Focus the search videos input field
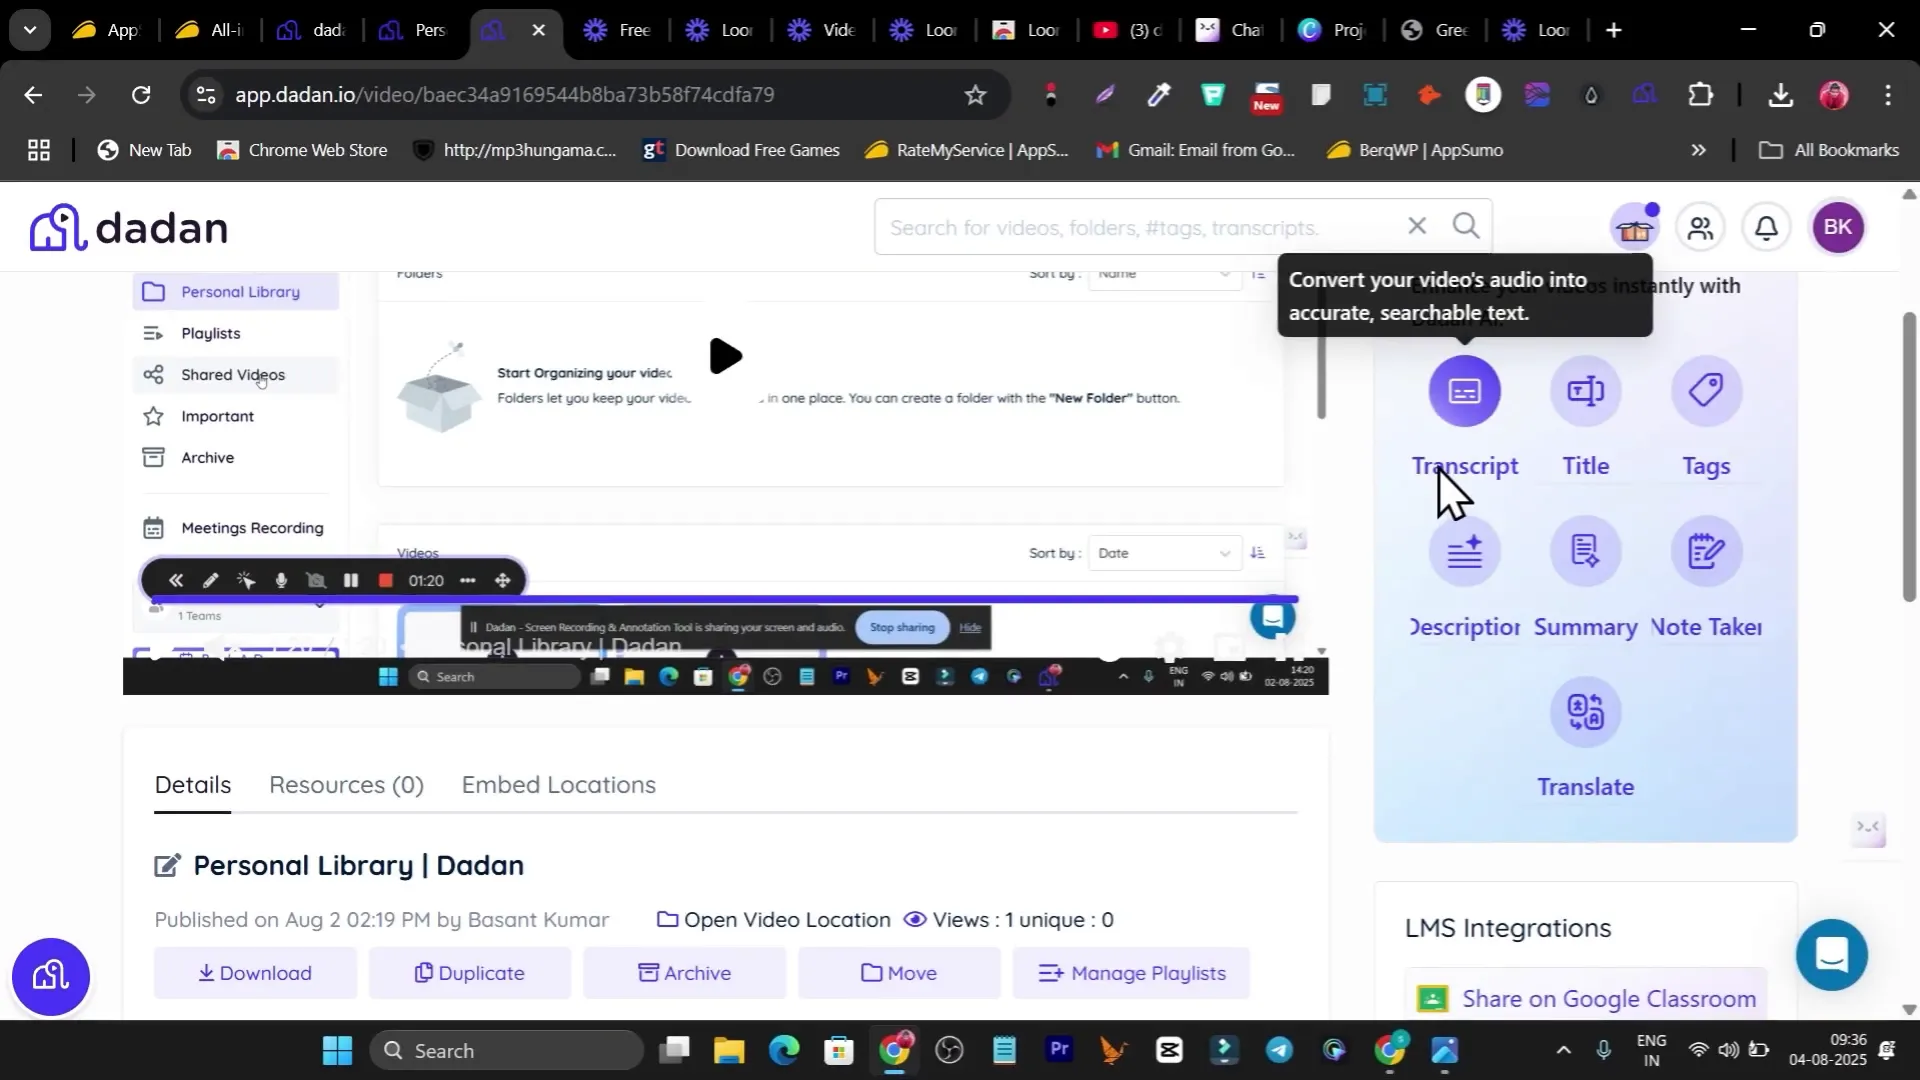 pos(1140,228)
